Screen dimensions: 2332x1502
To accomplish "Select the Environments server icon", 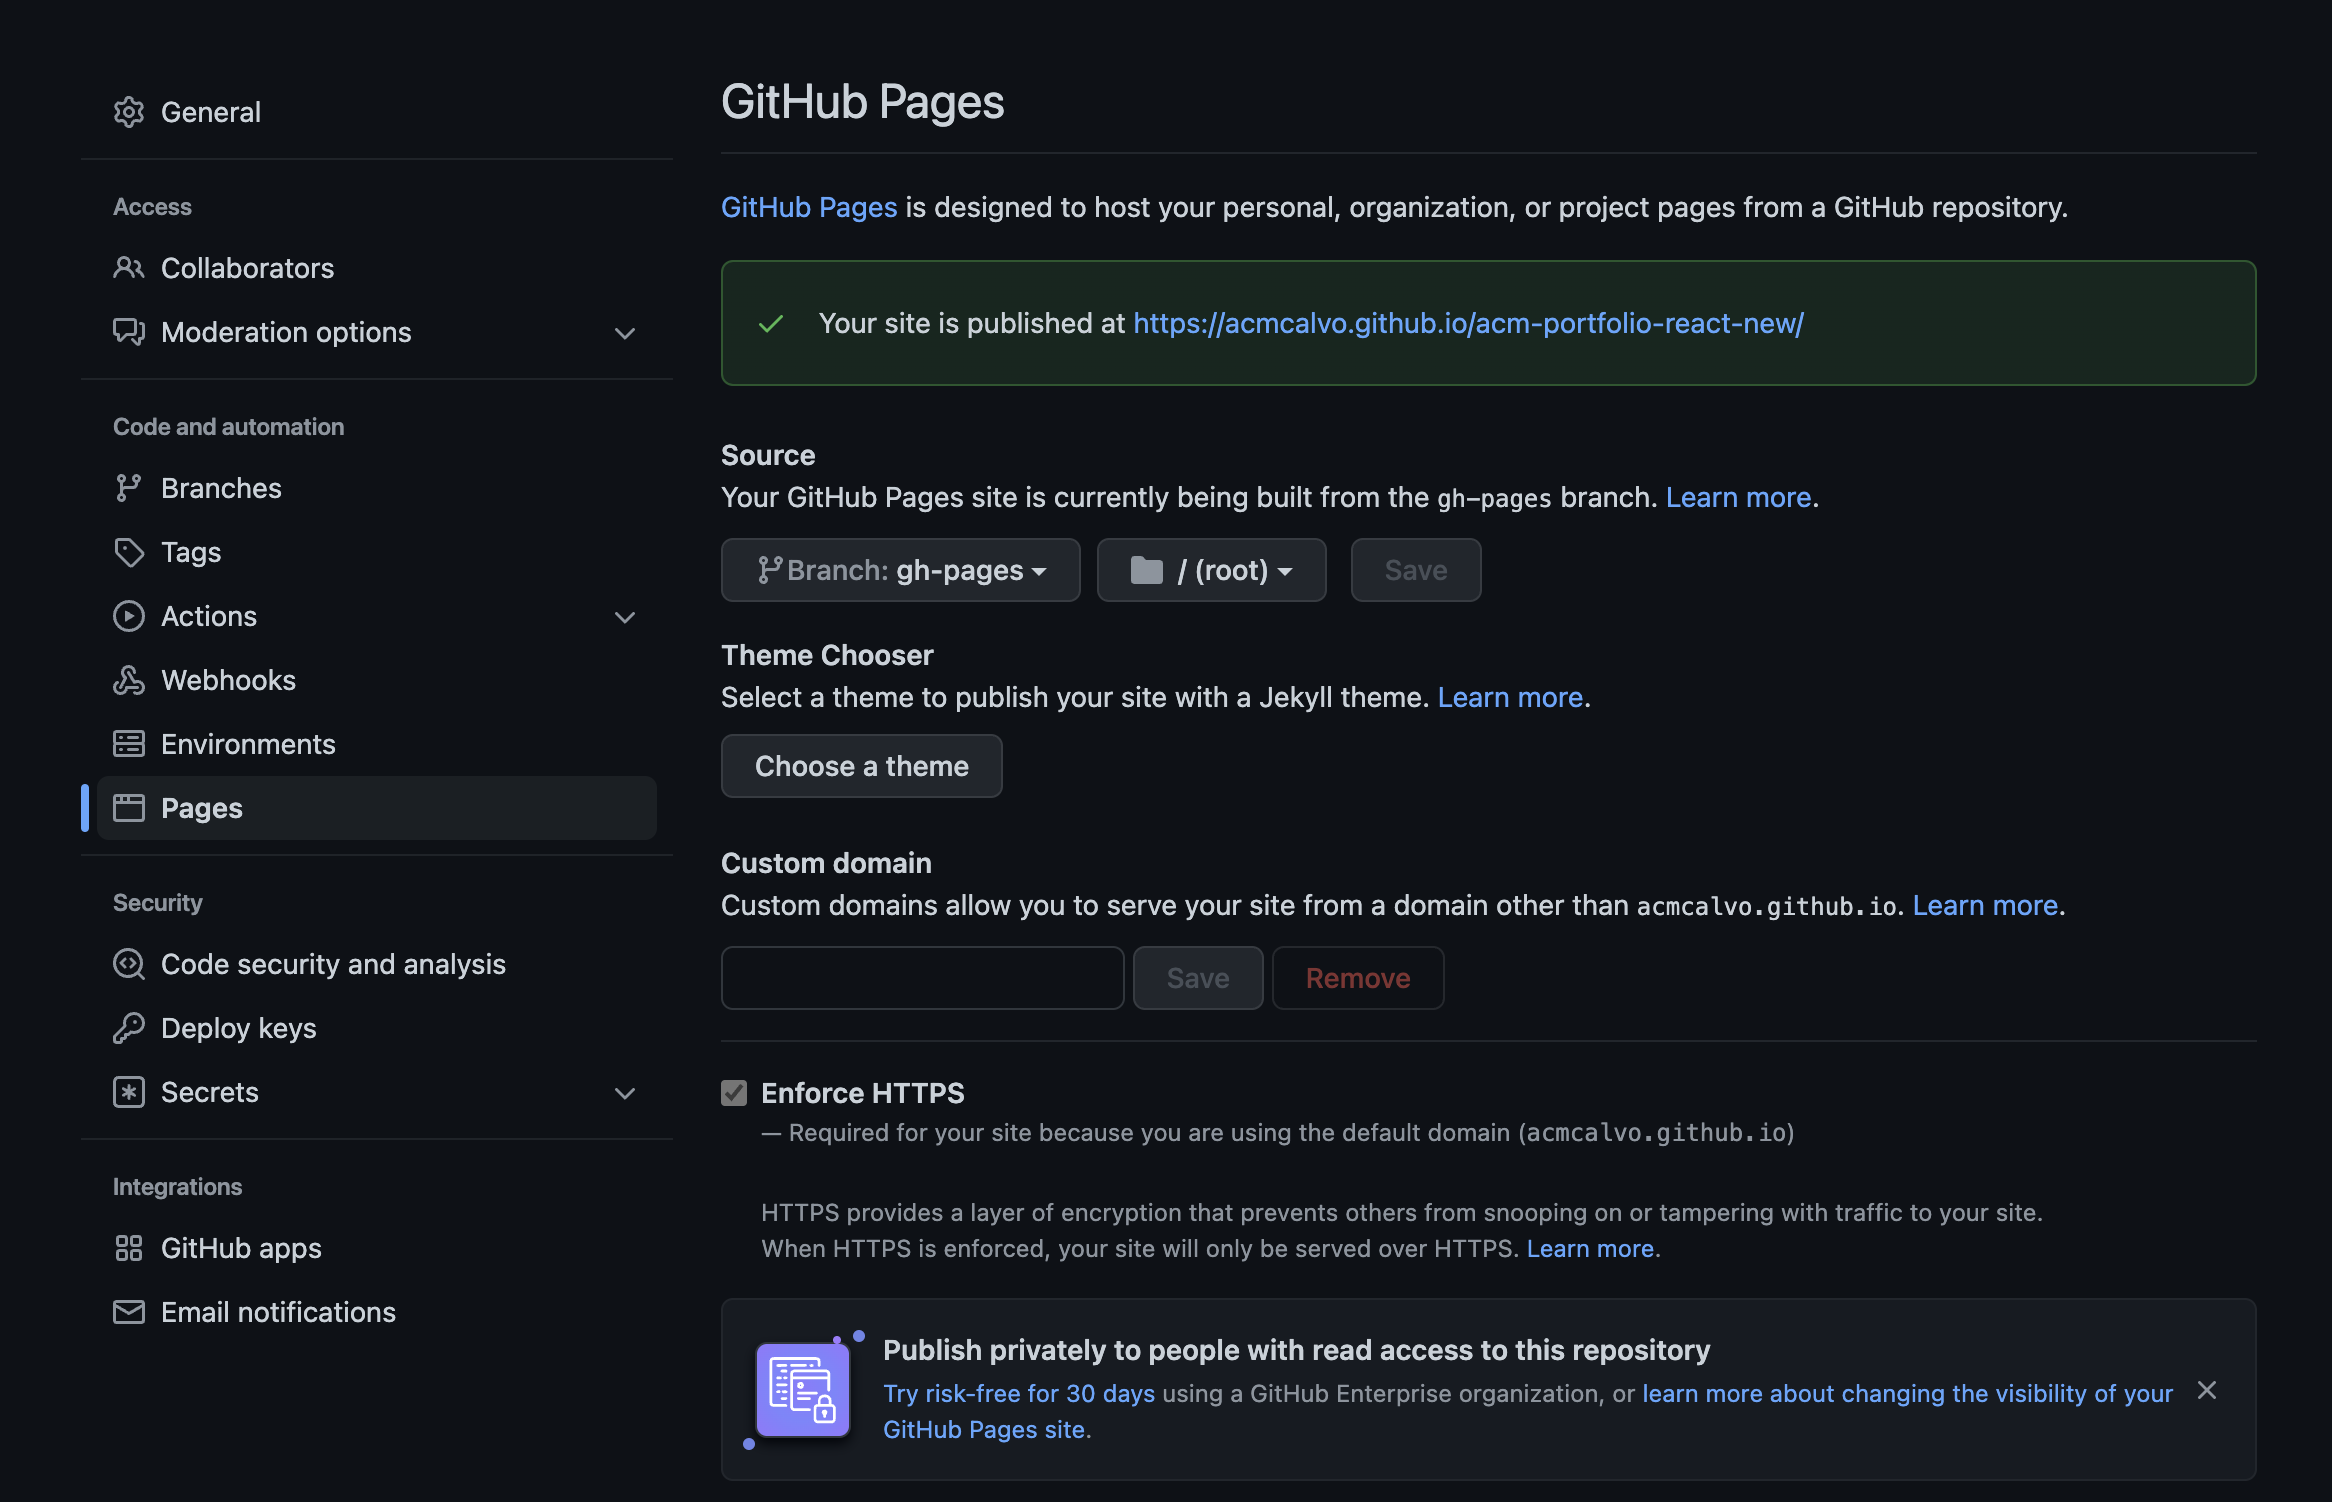I will (130, 743).
